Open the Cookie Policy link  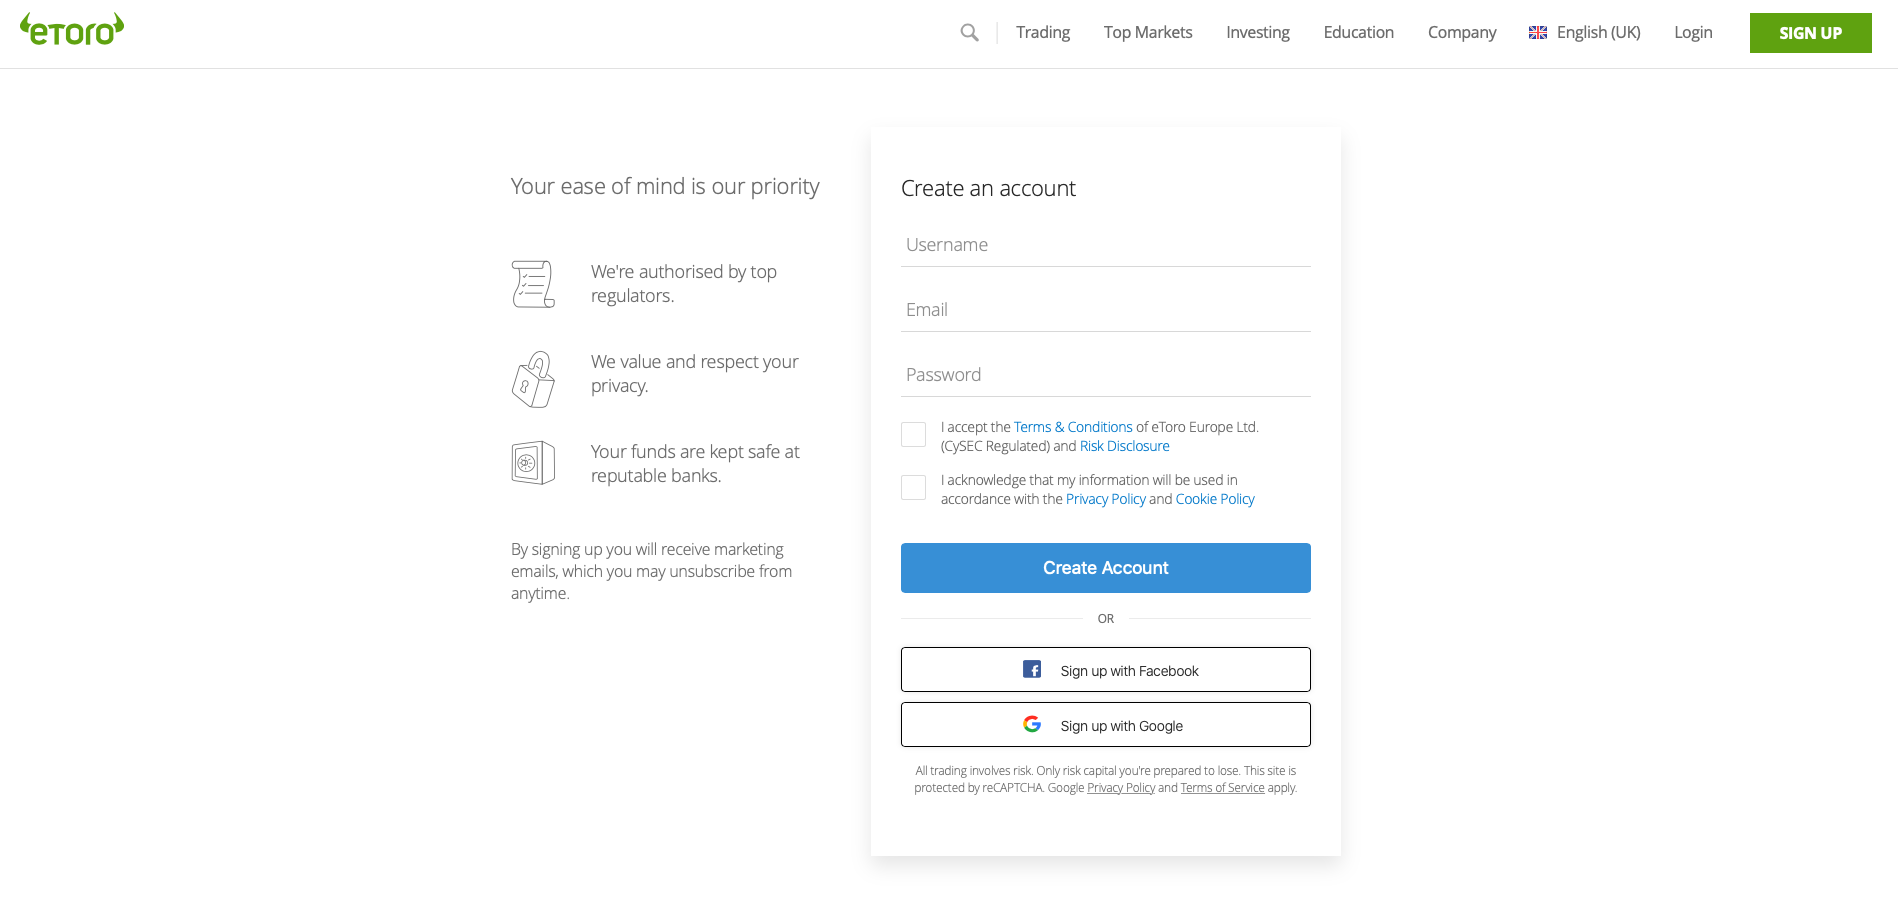[x=1215, y=499]
